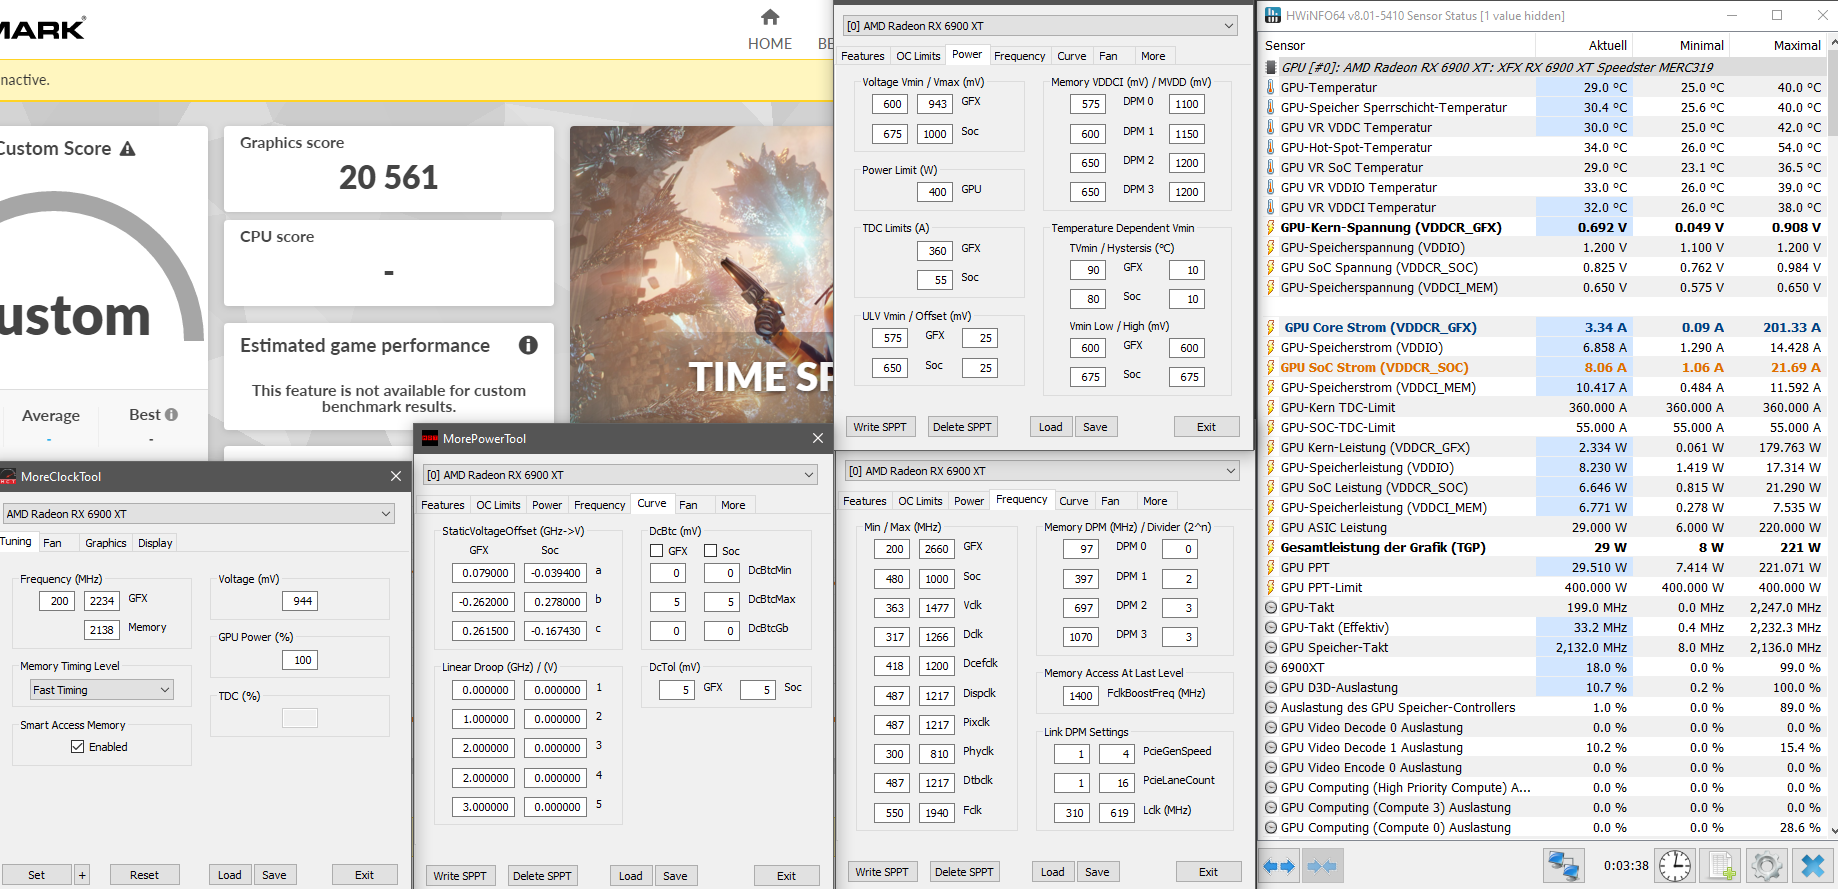Click Load button in MoreClockTool
Screen dimensions: 1838x889
click(230, 875)
